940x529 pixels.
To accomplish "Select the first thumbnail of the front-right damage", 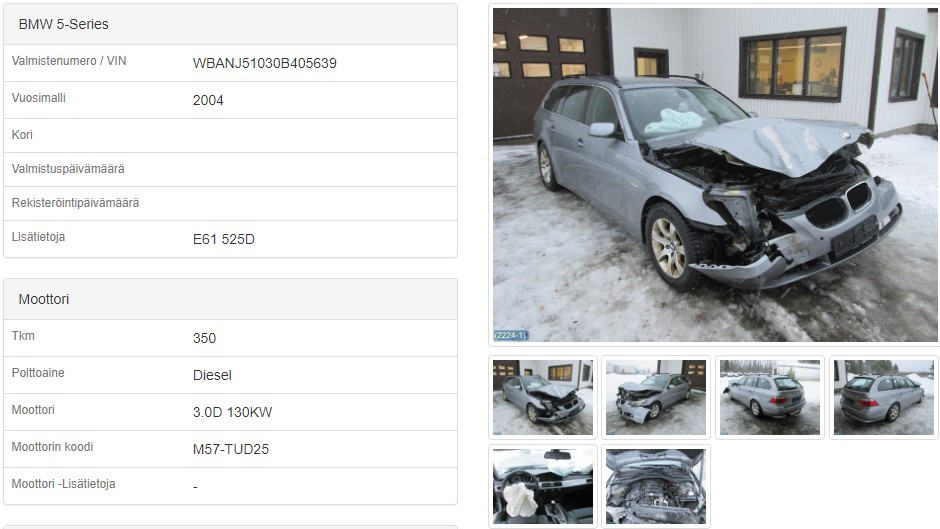I will pyautogui.click(x=543, y=397).
